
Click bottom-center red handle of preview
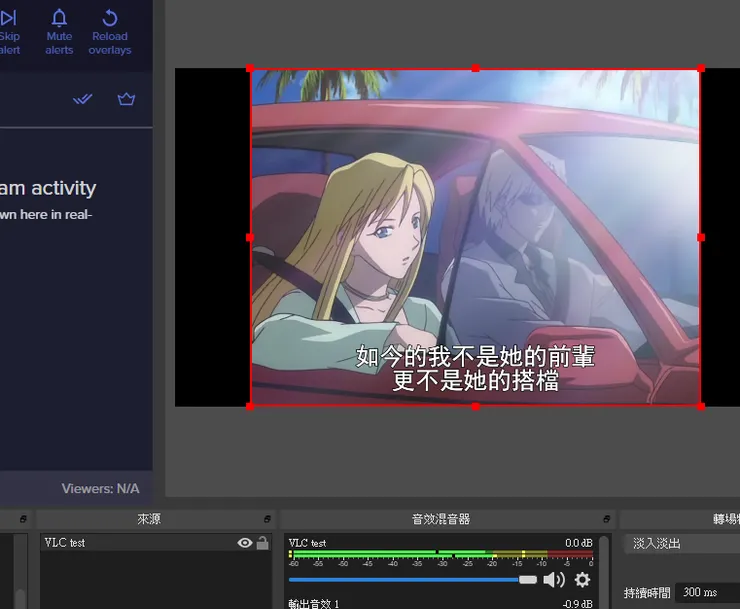(476, 406)
